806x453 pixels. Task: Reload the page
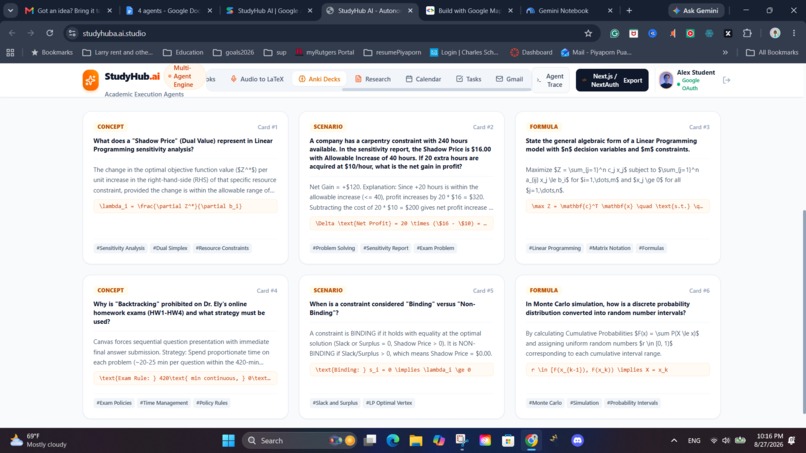click(49, 33)
